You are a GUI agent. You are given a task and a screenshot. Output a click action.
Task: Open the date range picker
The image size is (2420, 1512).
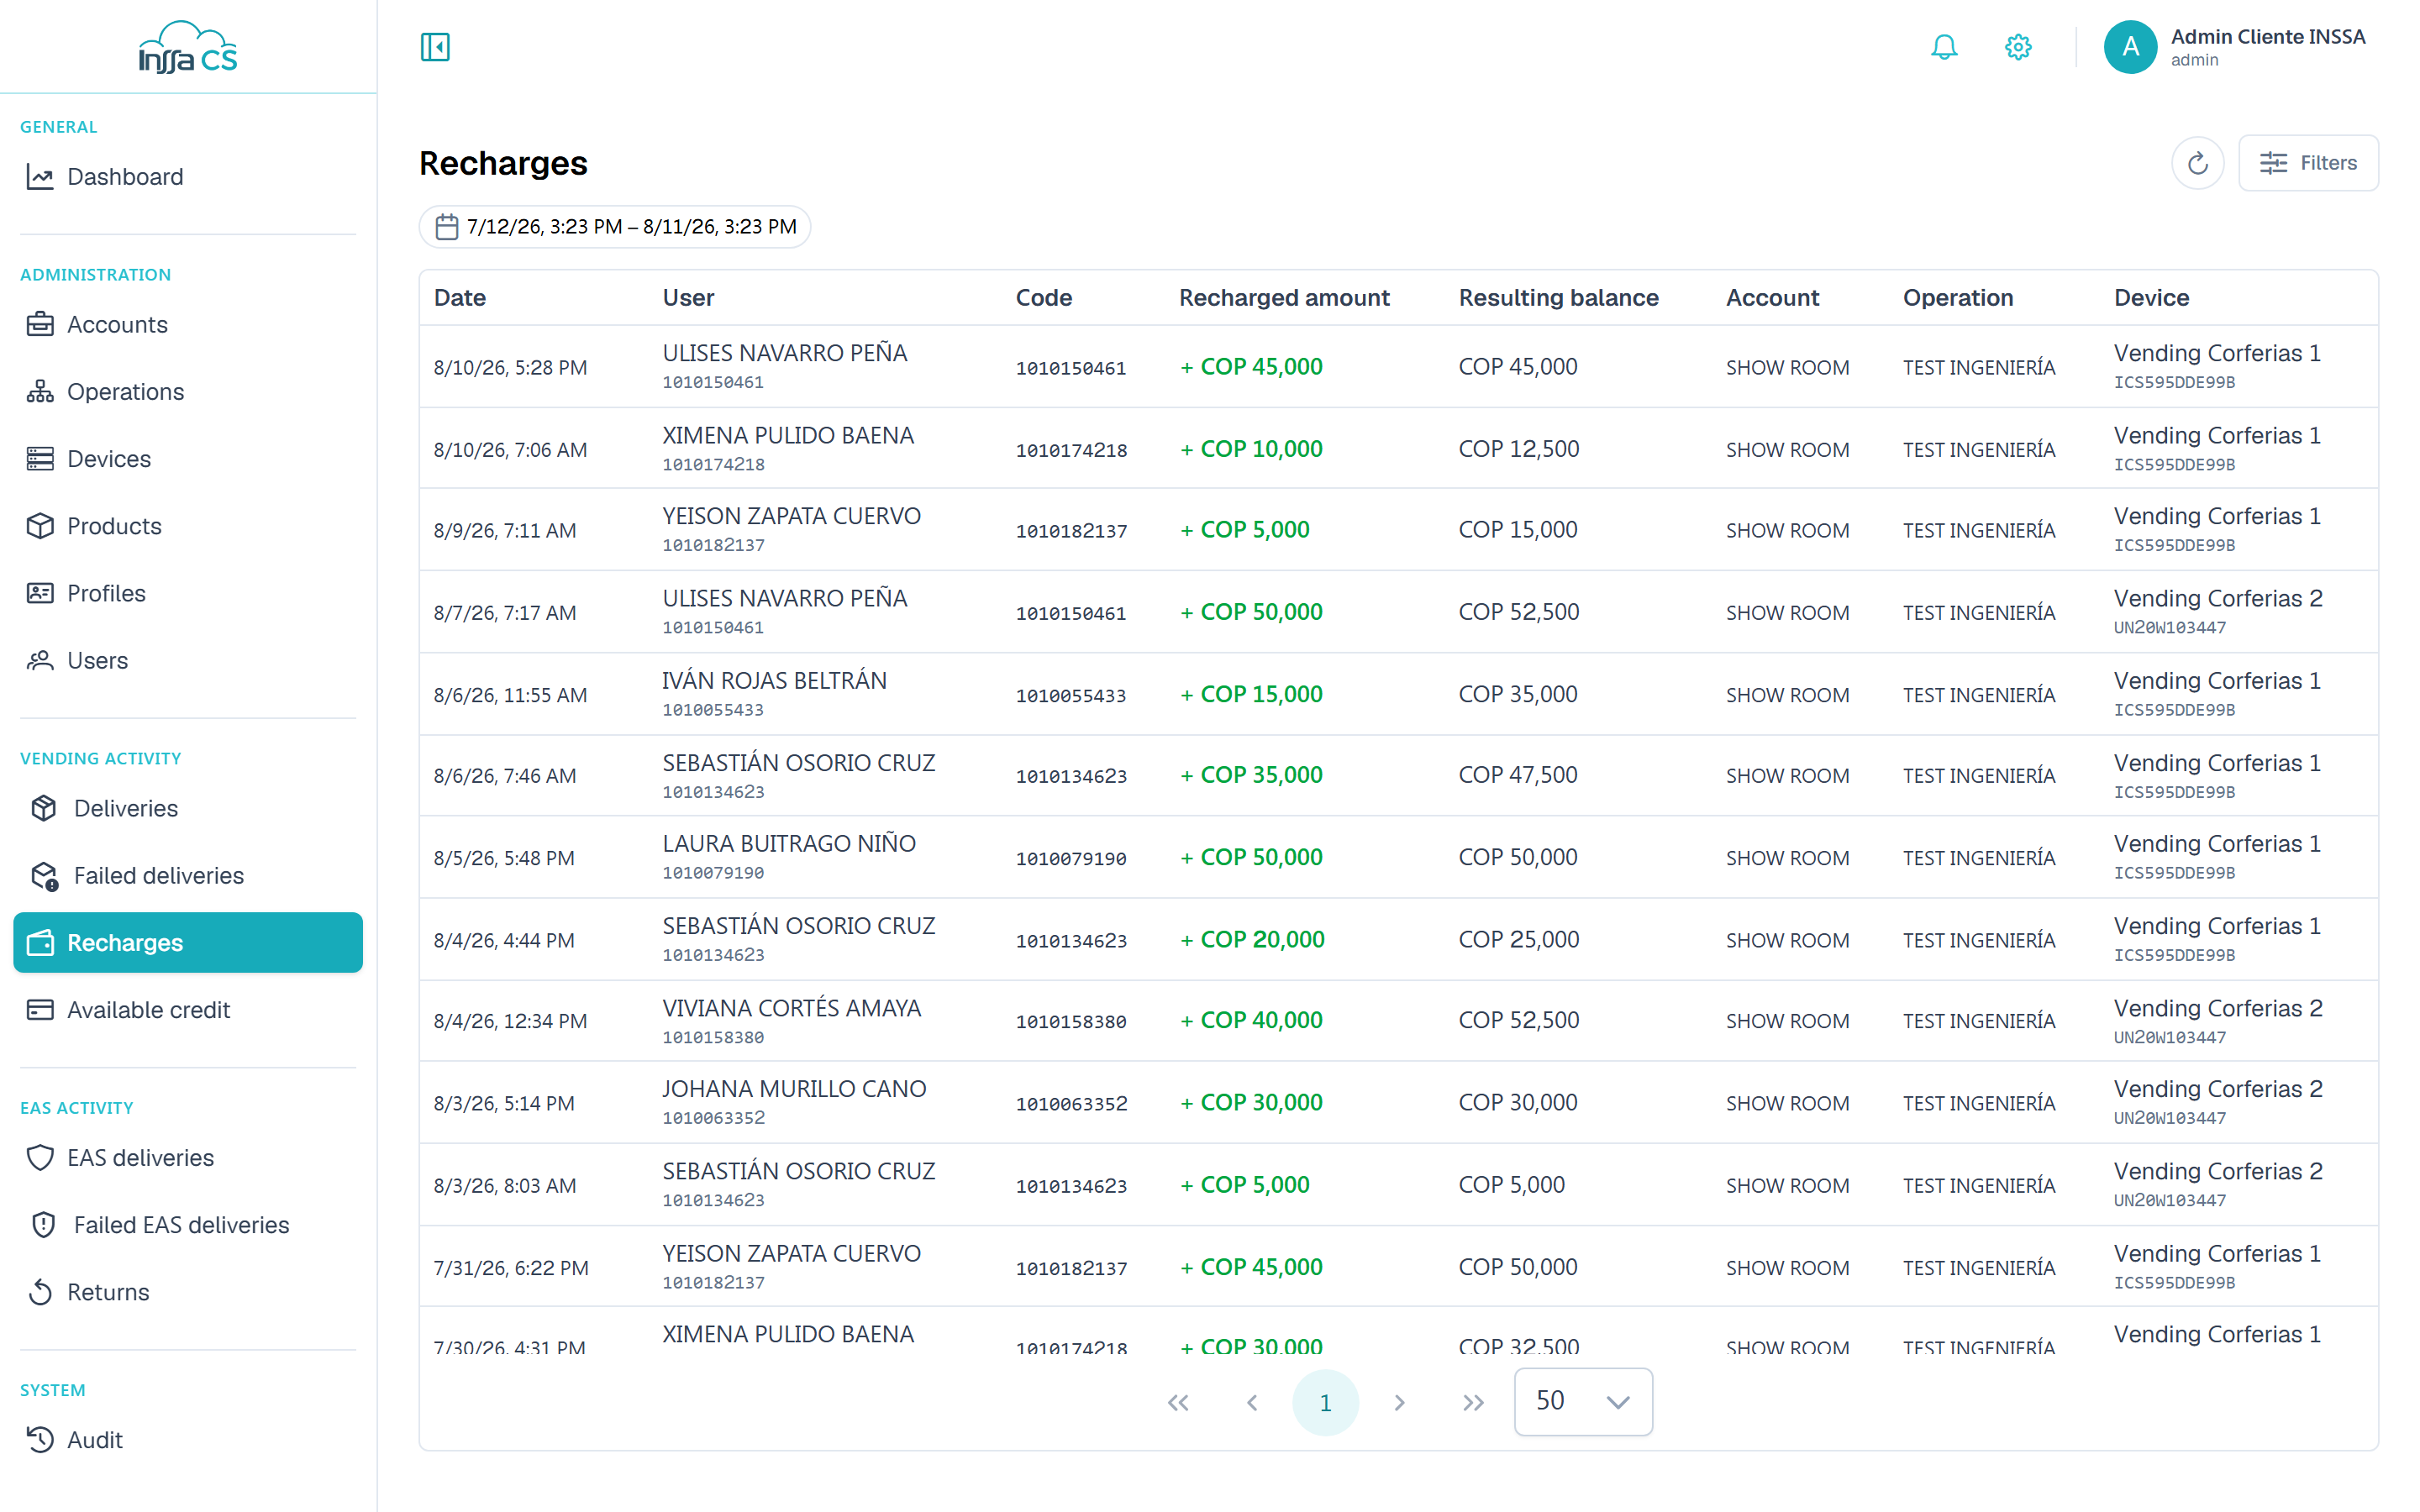(x=615, y=227)
